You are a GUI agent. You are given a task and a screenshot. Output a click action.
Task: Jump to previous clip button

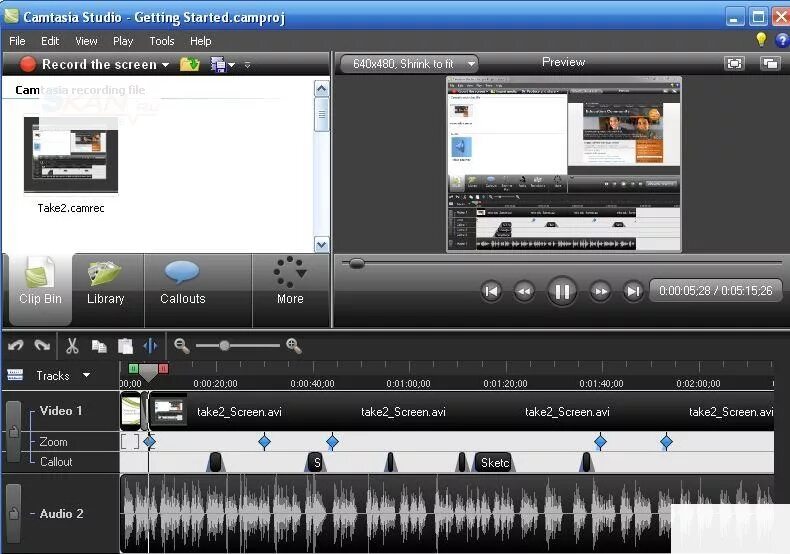coord(491,291)
